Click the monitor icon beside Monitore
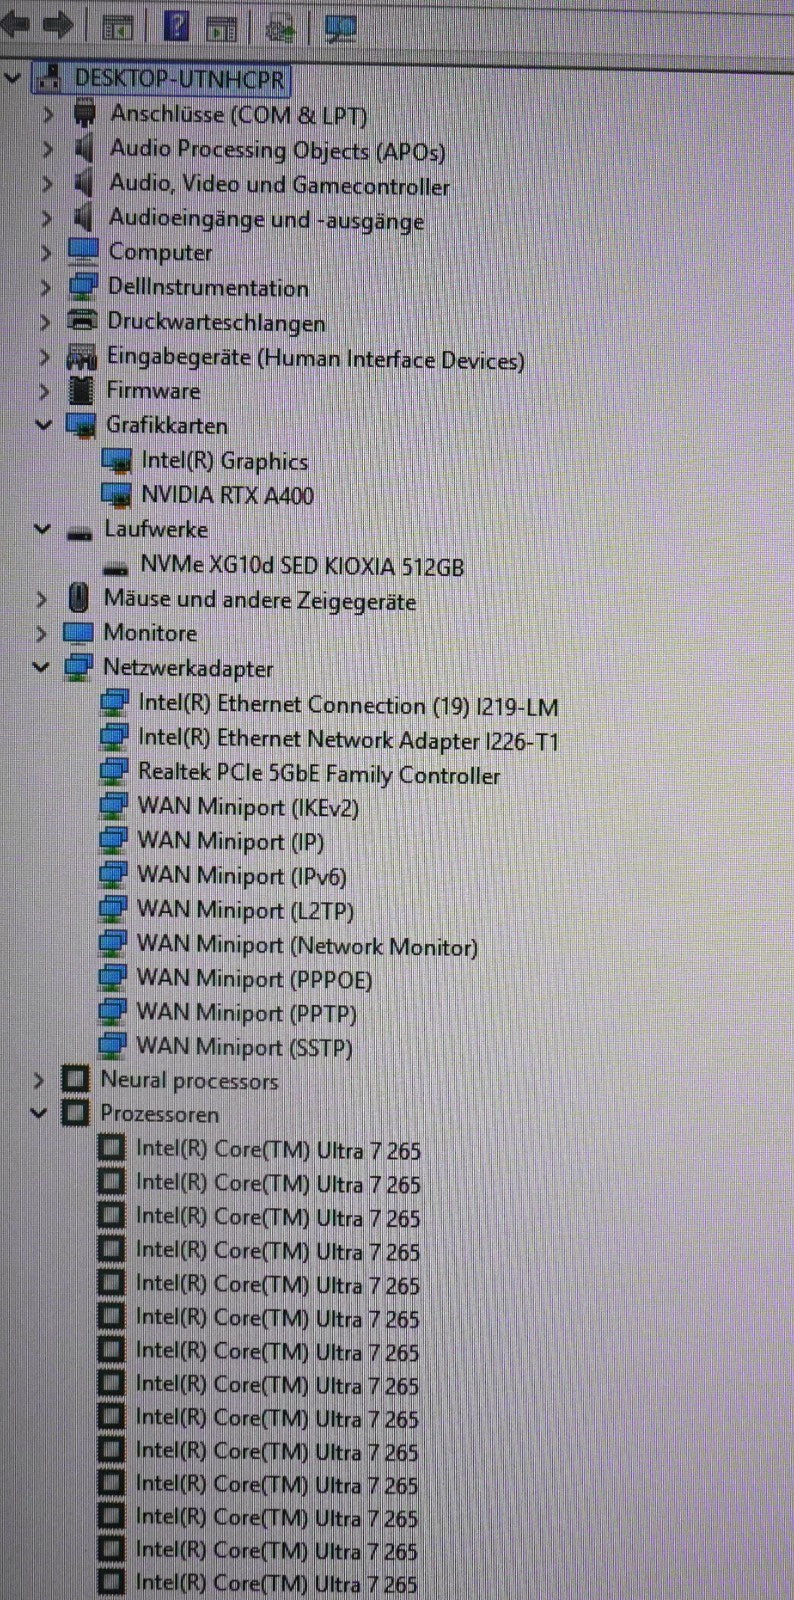 pos(78,633)
